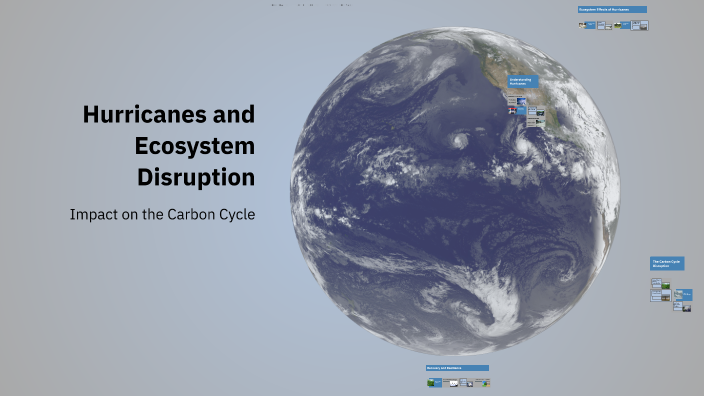Image resolution: width=704 pixels, height=396 pixels.
Task: Open the bottom dark-photo slide under Carbon Cycle Disruption
Action: tap(682, 307)
